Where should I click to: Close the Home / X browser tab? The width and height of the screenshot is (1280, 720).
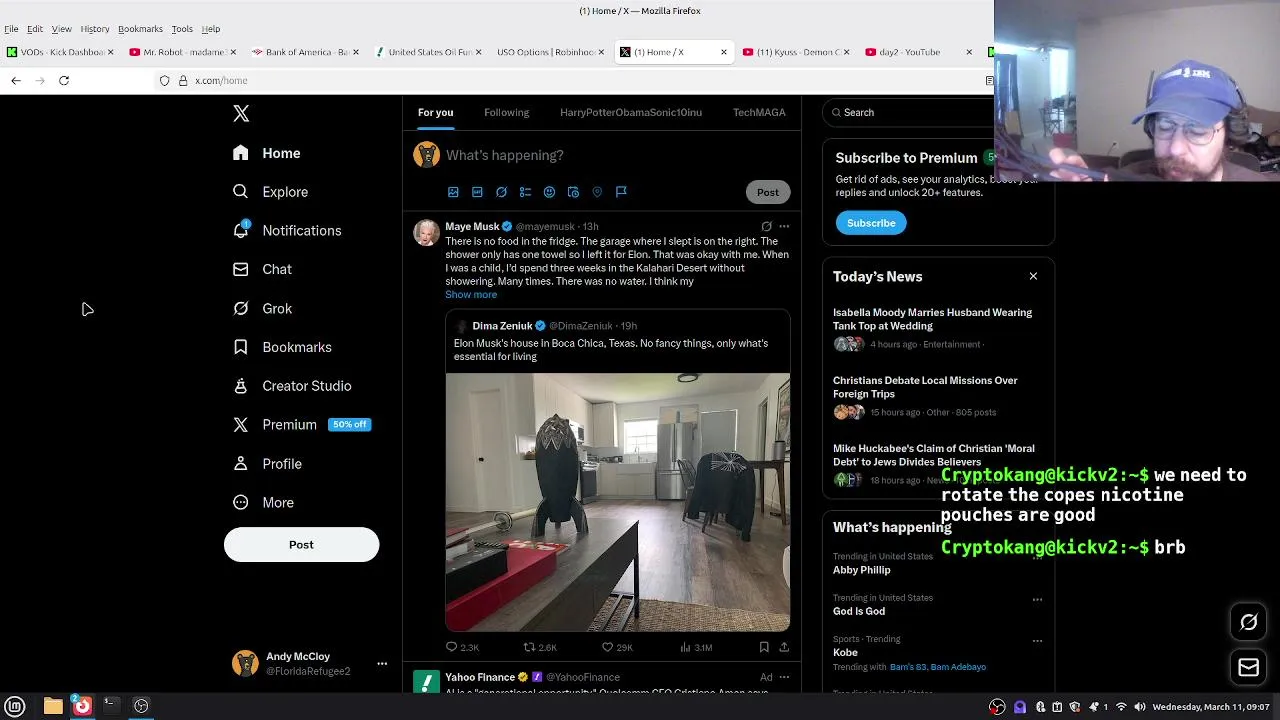click(x=724, y=52)
